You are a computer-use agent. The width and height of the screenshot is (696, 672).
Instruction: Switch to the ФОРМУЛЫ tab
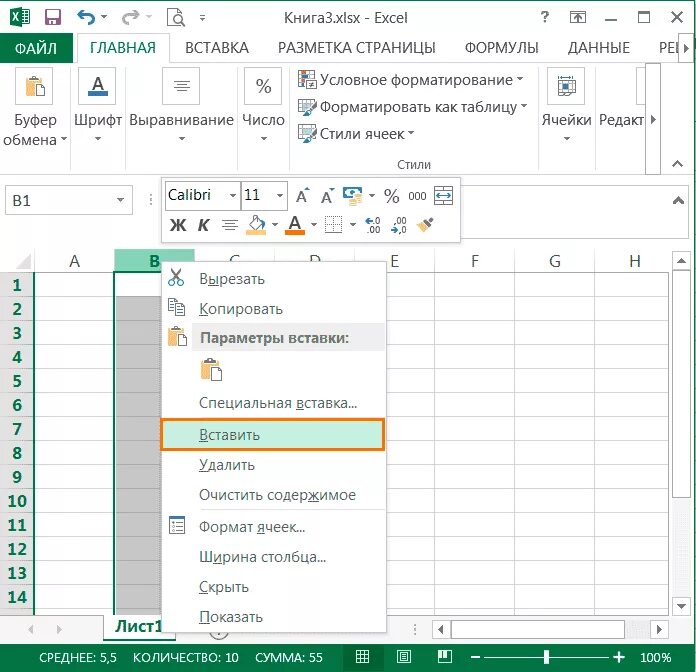(x=501, y=47)
